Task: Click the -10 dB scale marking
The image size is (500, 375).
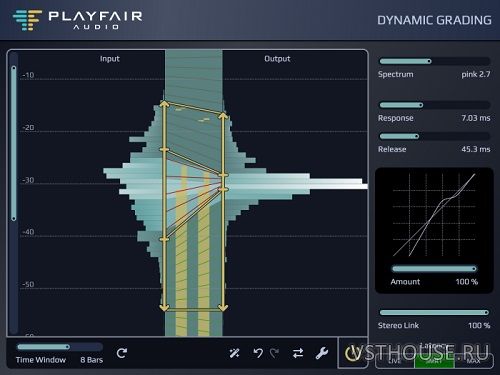Action: (x=28, y=75)
